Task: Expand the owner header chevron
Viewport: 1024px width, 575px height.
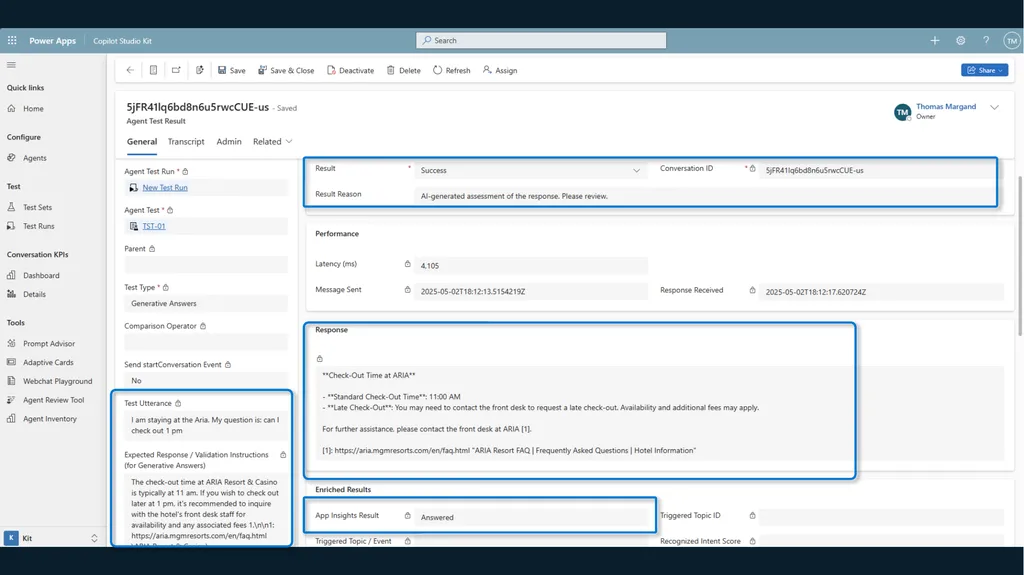Action: [x=994, y=107]
